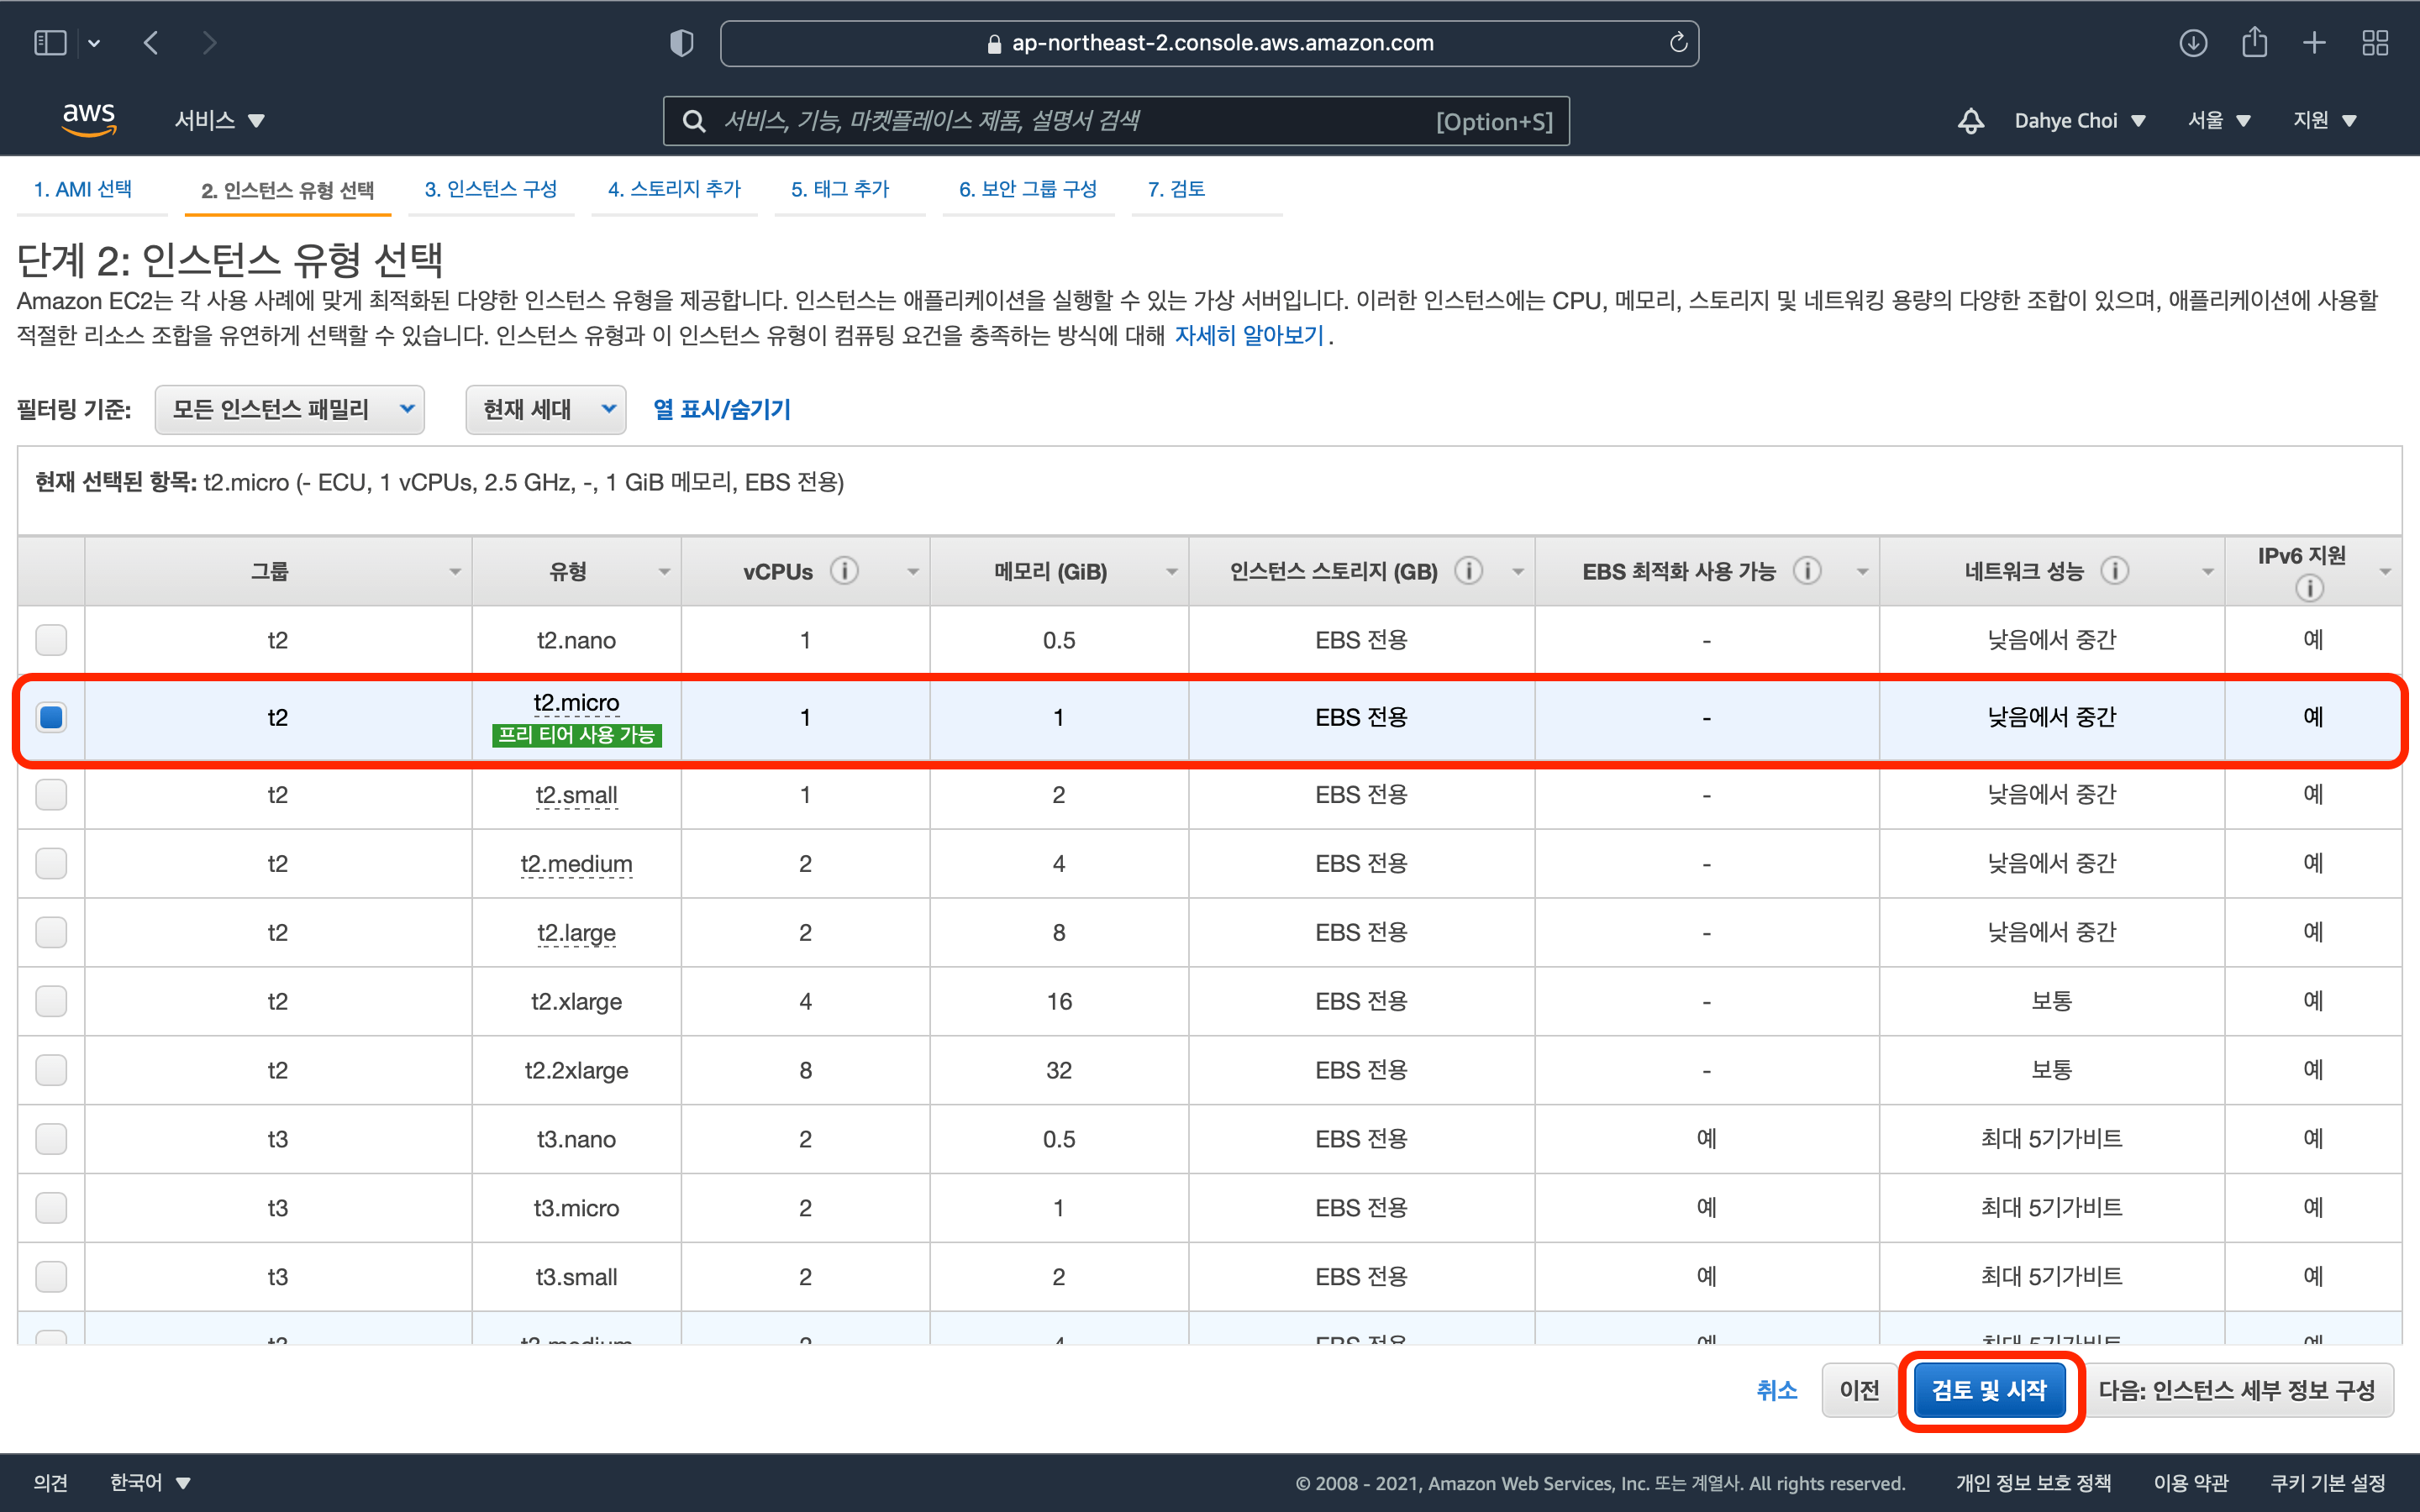Click the Safari address bar URL
2420x1512 pixels.
point(1209,43)
